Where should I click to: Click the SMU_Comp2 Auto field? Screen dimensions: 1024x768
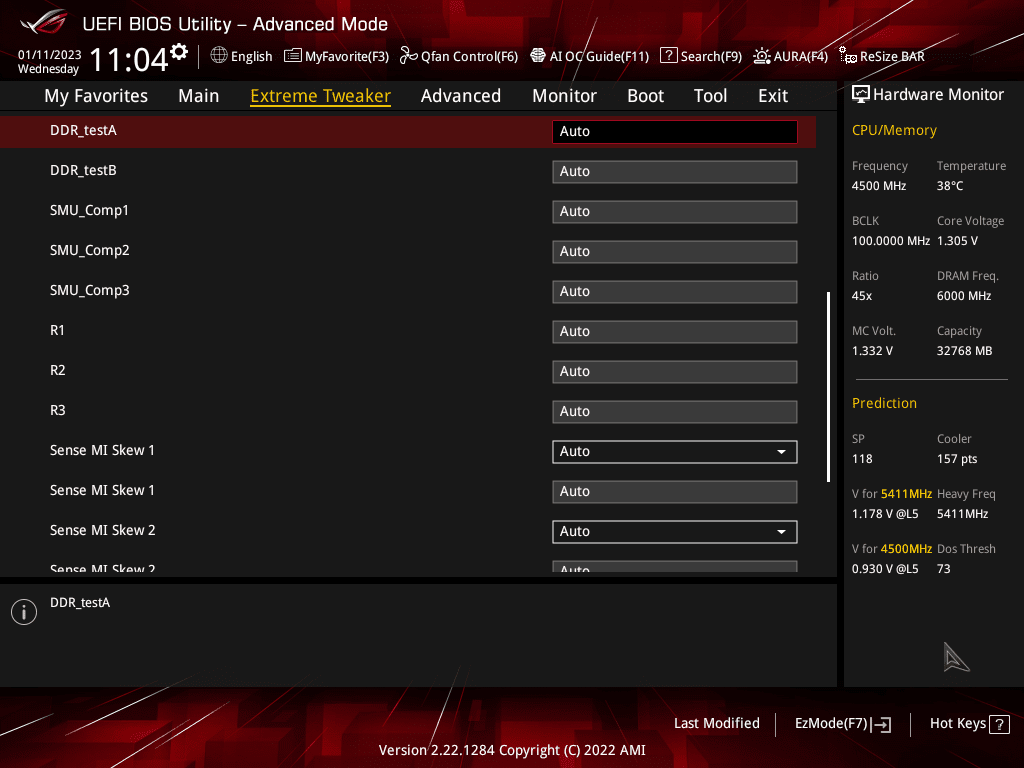[x=675, y=251]
